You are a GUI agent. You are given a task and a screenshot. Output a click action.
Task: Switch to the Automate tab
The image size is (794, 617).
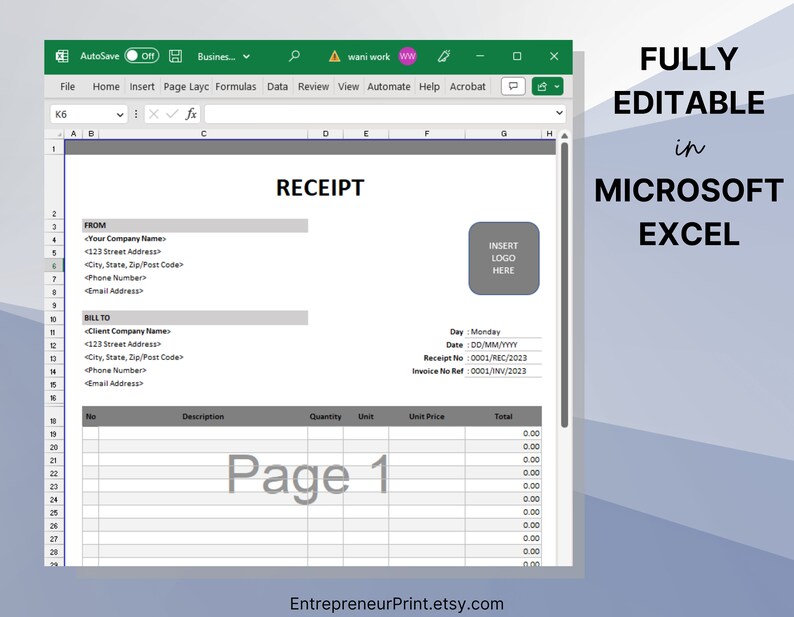[389, 87]
